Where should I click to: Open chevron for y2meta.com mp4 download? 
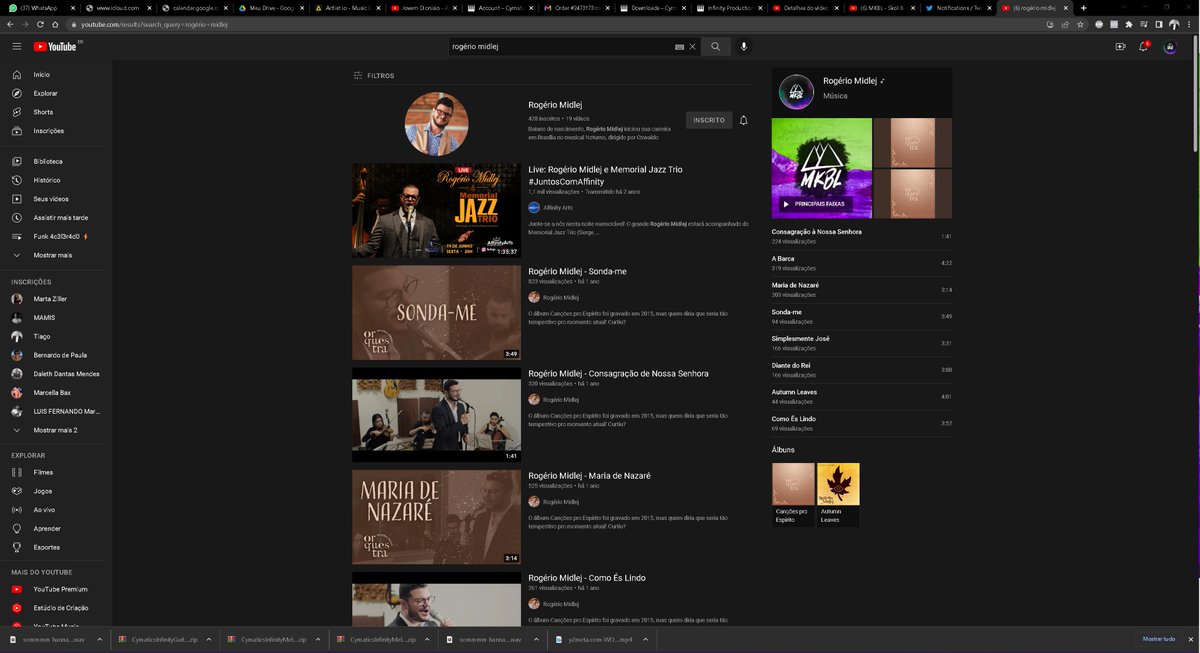coord(645,639)
